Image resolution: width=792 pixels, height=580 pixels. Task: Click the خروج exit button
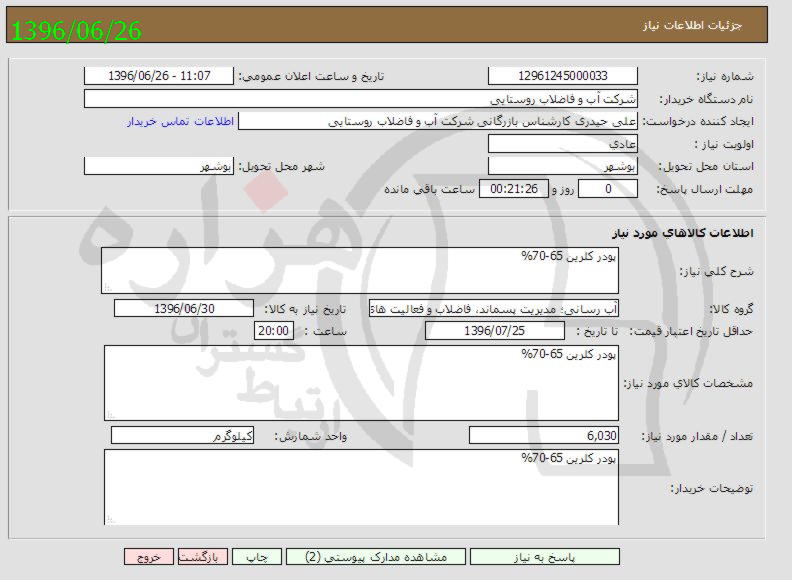149,557
